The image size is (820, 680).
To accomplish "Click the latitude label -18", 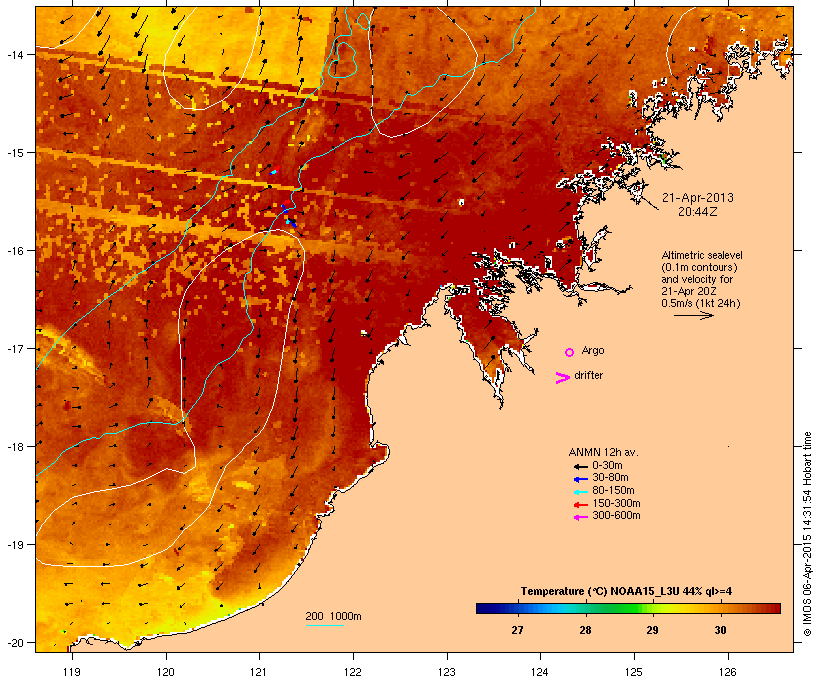I will (14, 447).
